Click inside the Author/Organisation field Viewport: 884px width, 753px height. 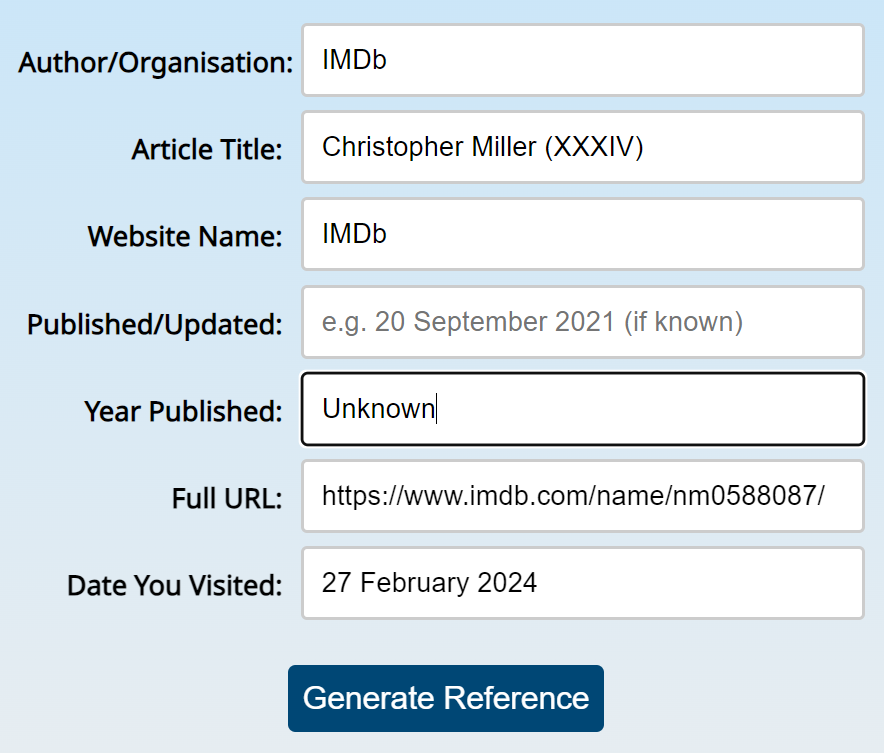tap(583, 60)
